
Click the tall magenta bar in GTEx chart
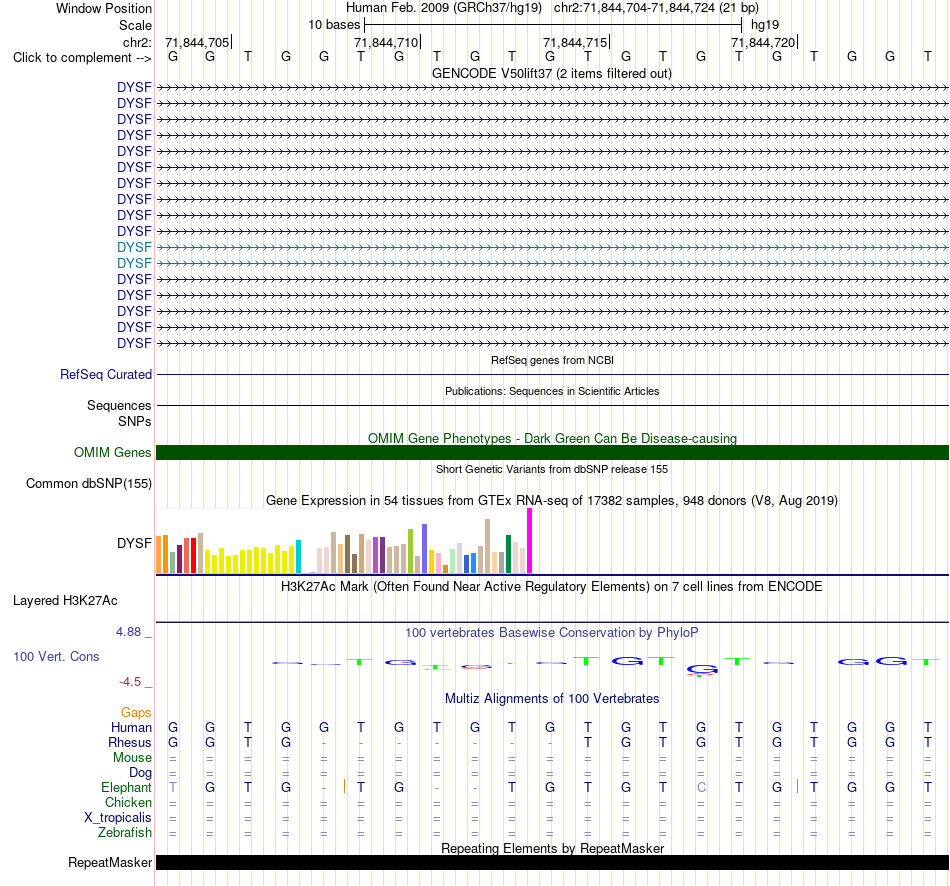pos(530,541)
